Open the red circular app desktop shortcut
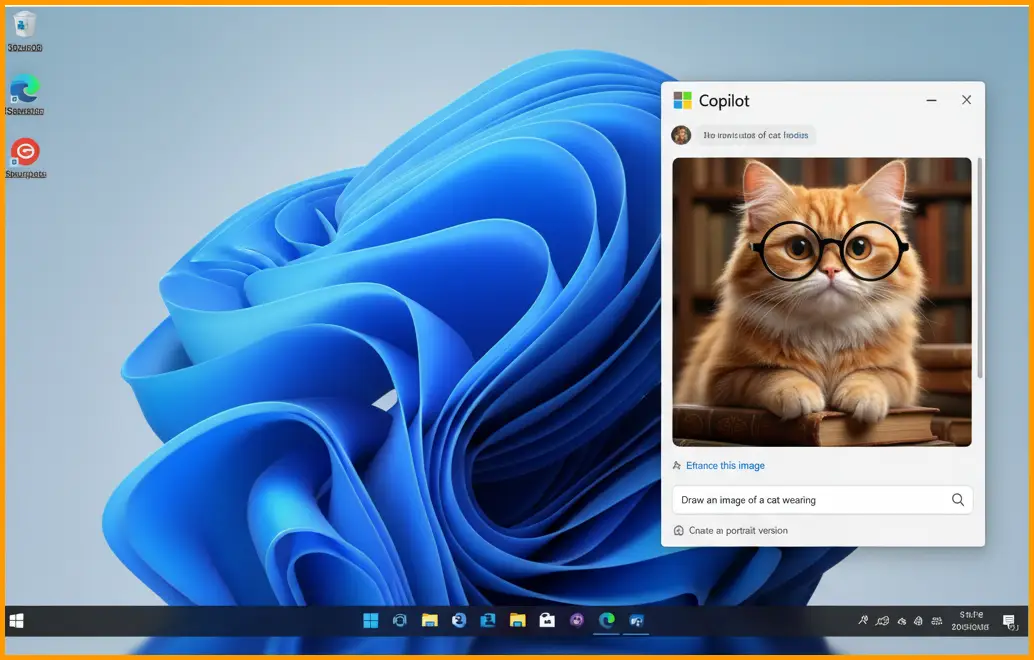 (x=25, y=152)
